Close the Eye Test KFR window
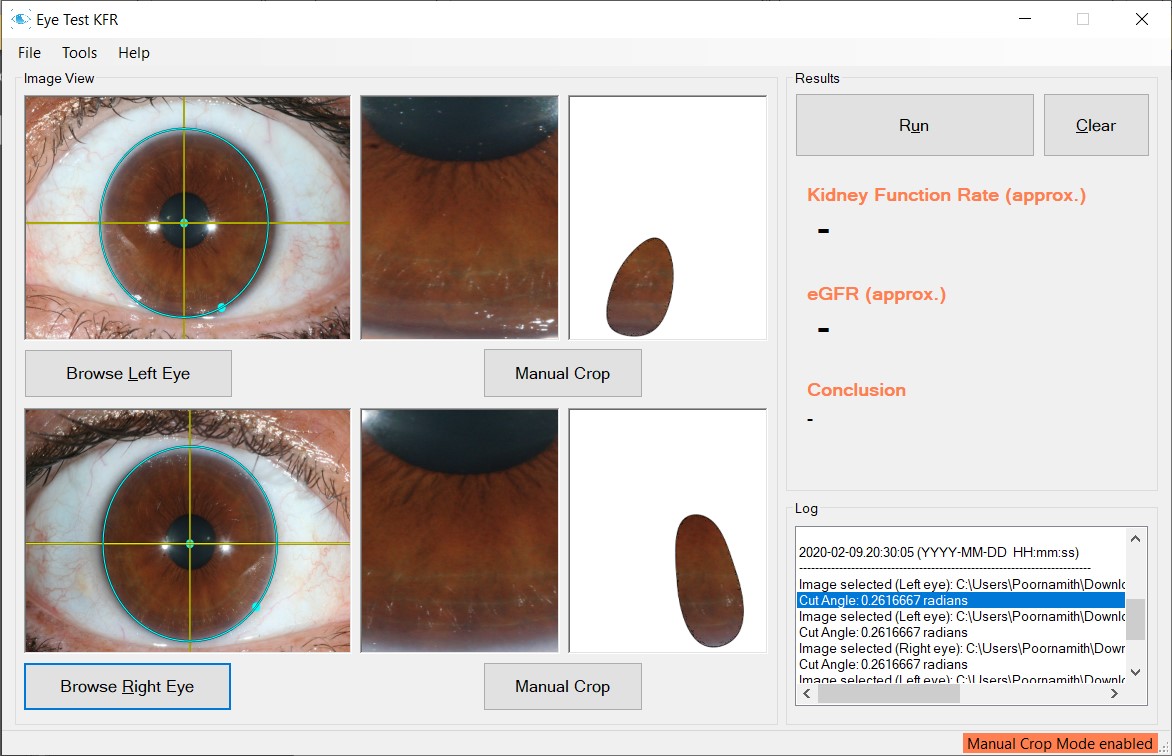The image size is (1172, 756). pos(1141,19)
